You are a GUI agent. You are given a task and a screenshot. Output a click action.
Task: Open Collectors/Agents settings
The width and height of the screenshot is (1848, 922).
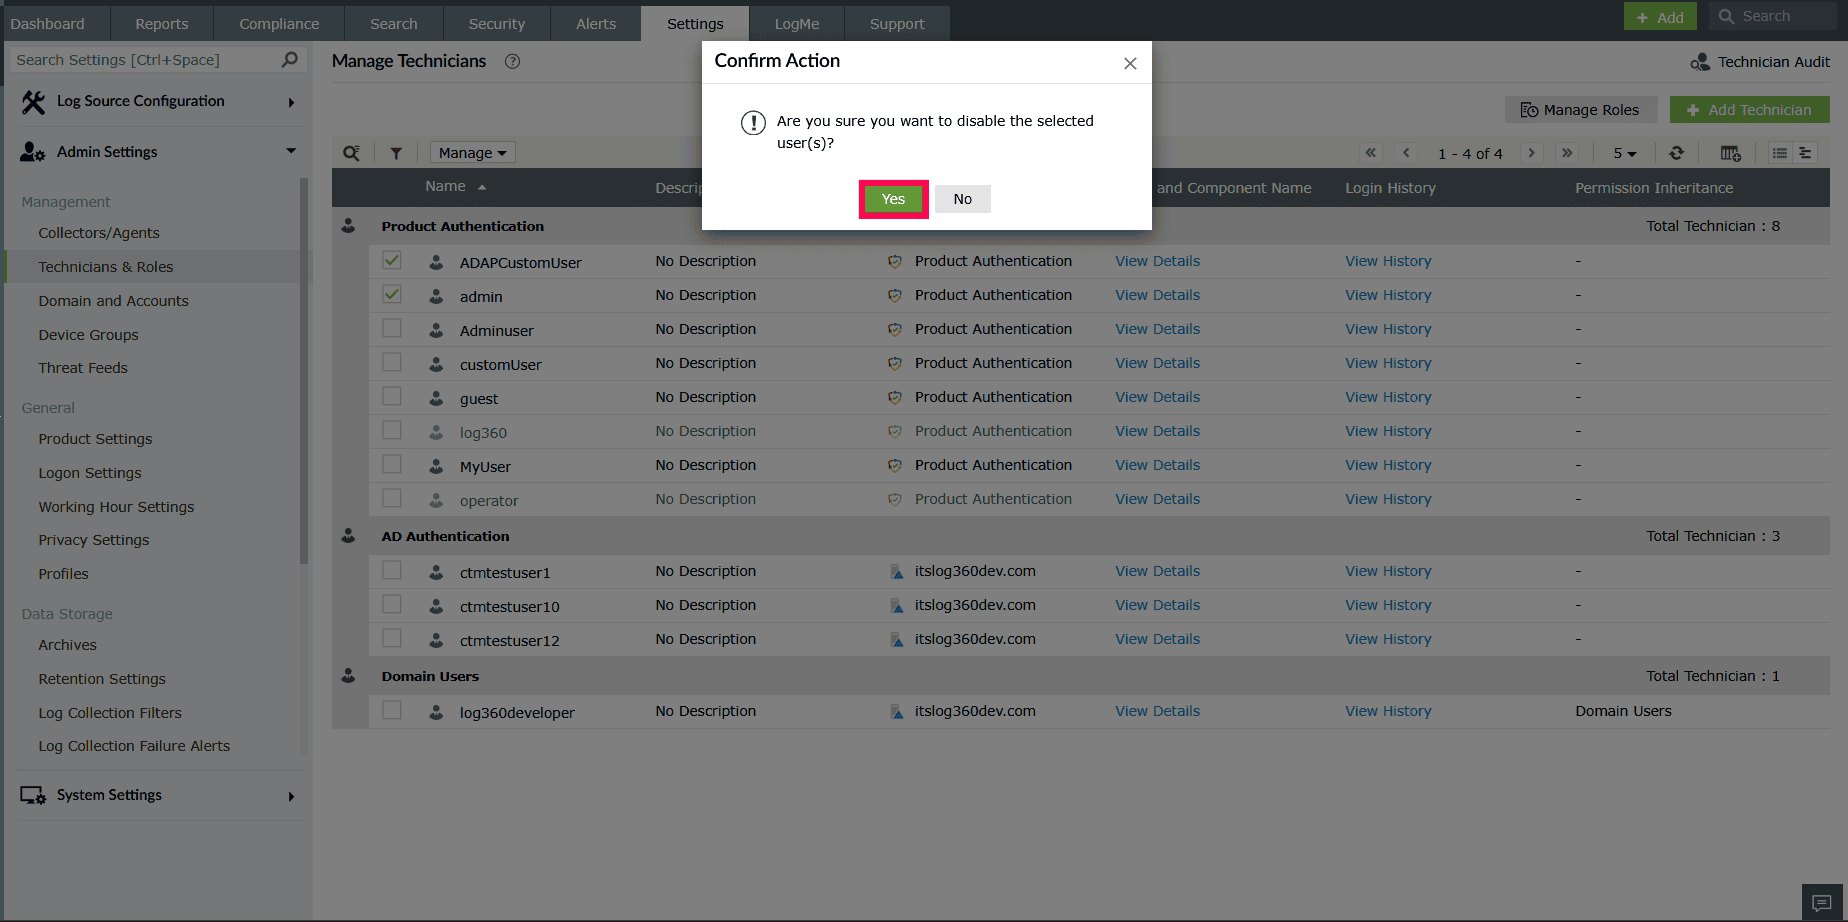point(99,233)
